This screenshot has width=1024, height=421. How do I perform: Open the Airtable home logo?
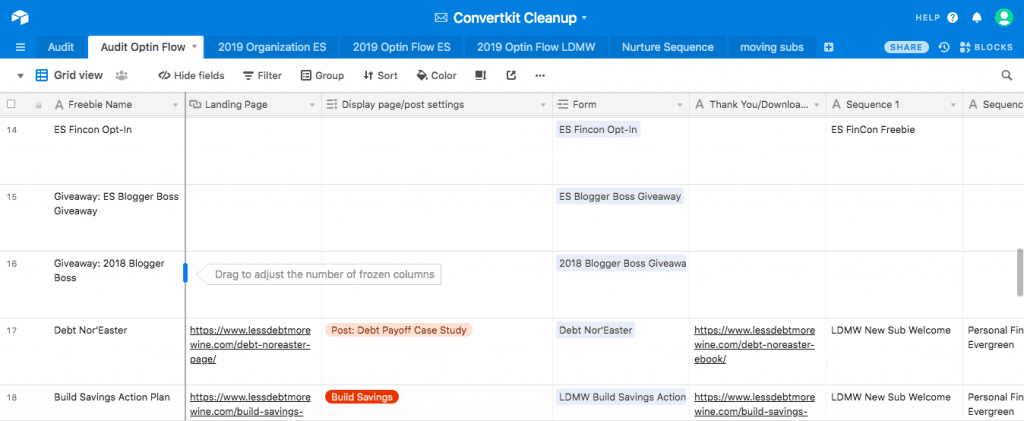[x=19, y=17]
